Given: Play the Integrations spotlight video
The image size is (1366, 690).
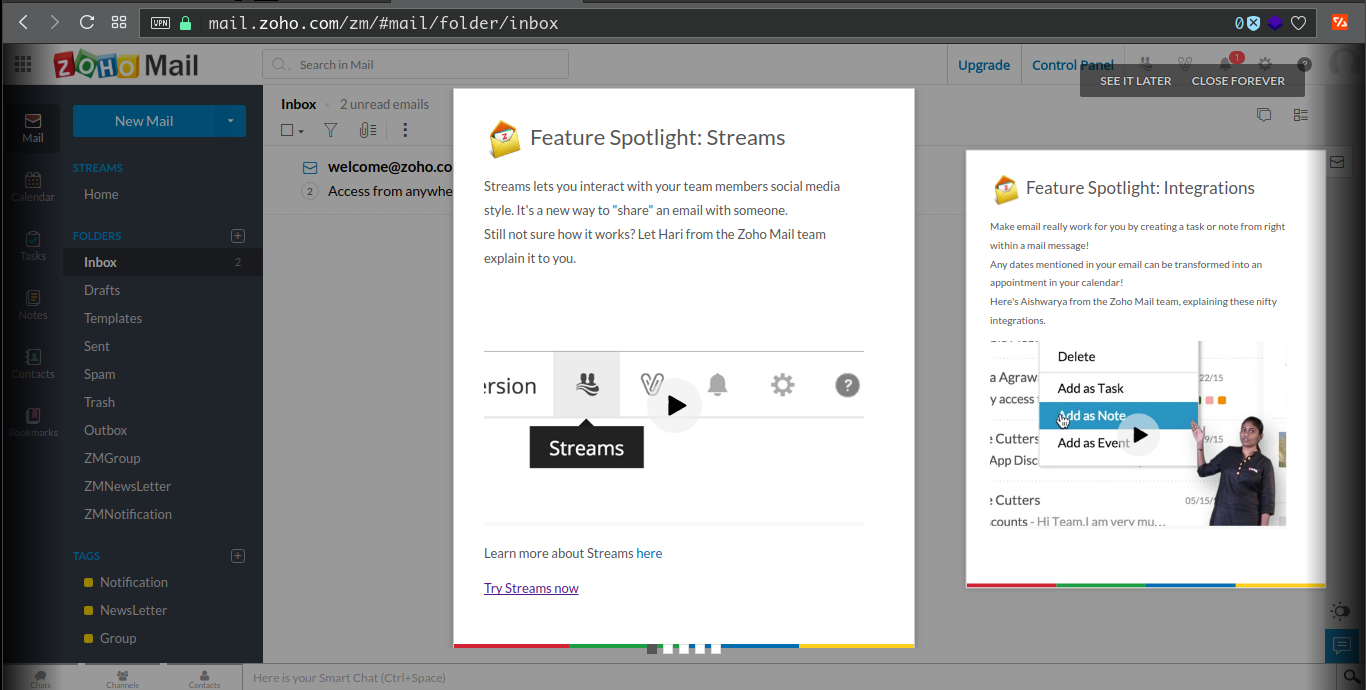Looking at the screenshot, I should tap(1139, 435).
